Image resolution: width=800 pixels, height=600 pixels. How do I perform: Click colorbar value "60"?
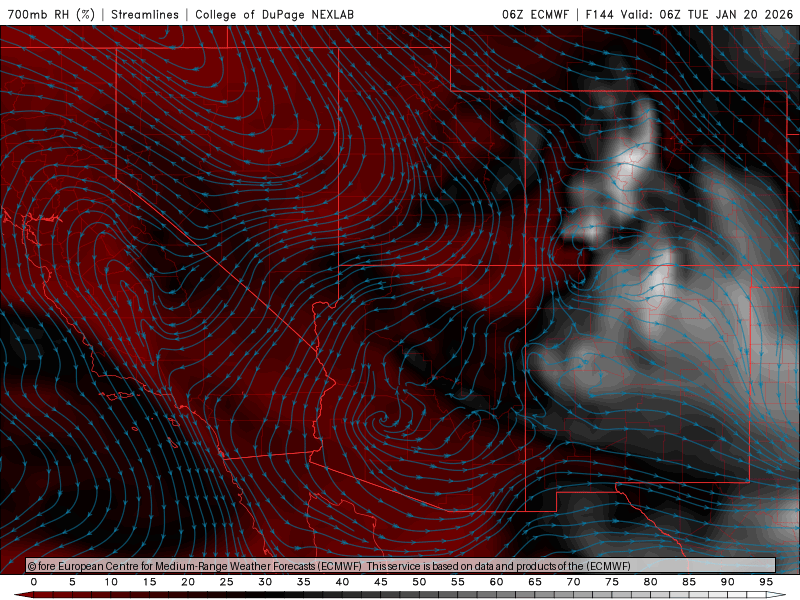(x=496, y=582)
